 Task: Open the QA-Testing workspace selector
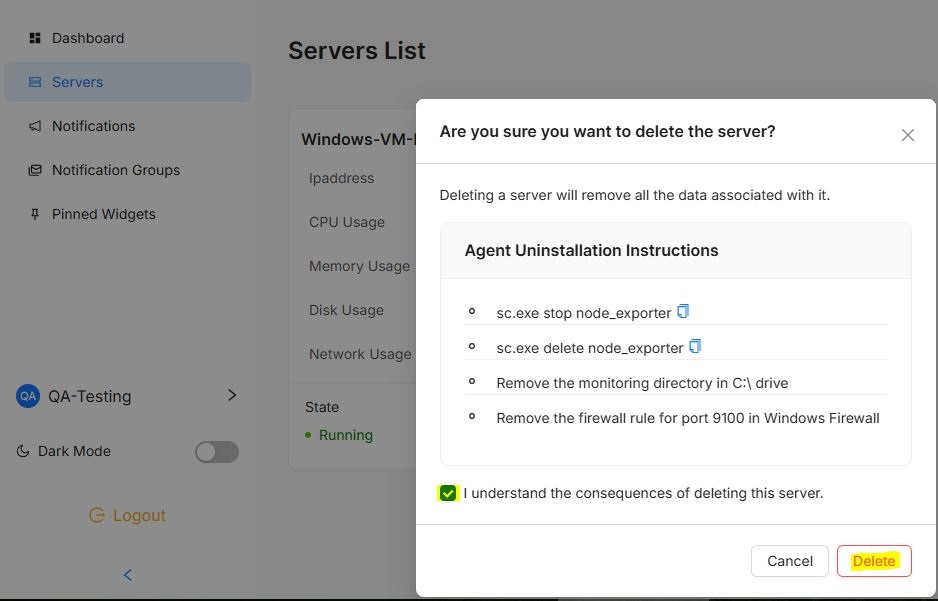127,396
